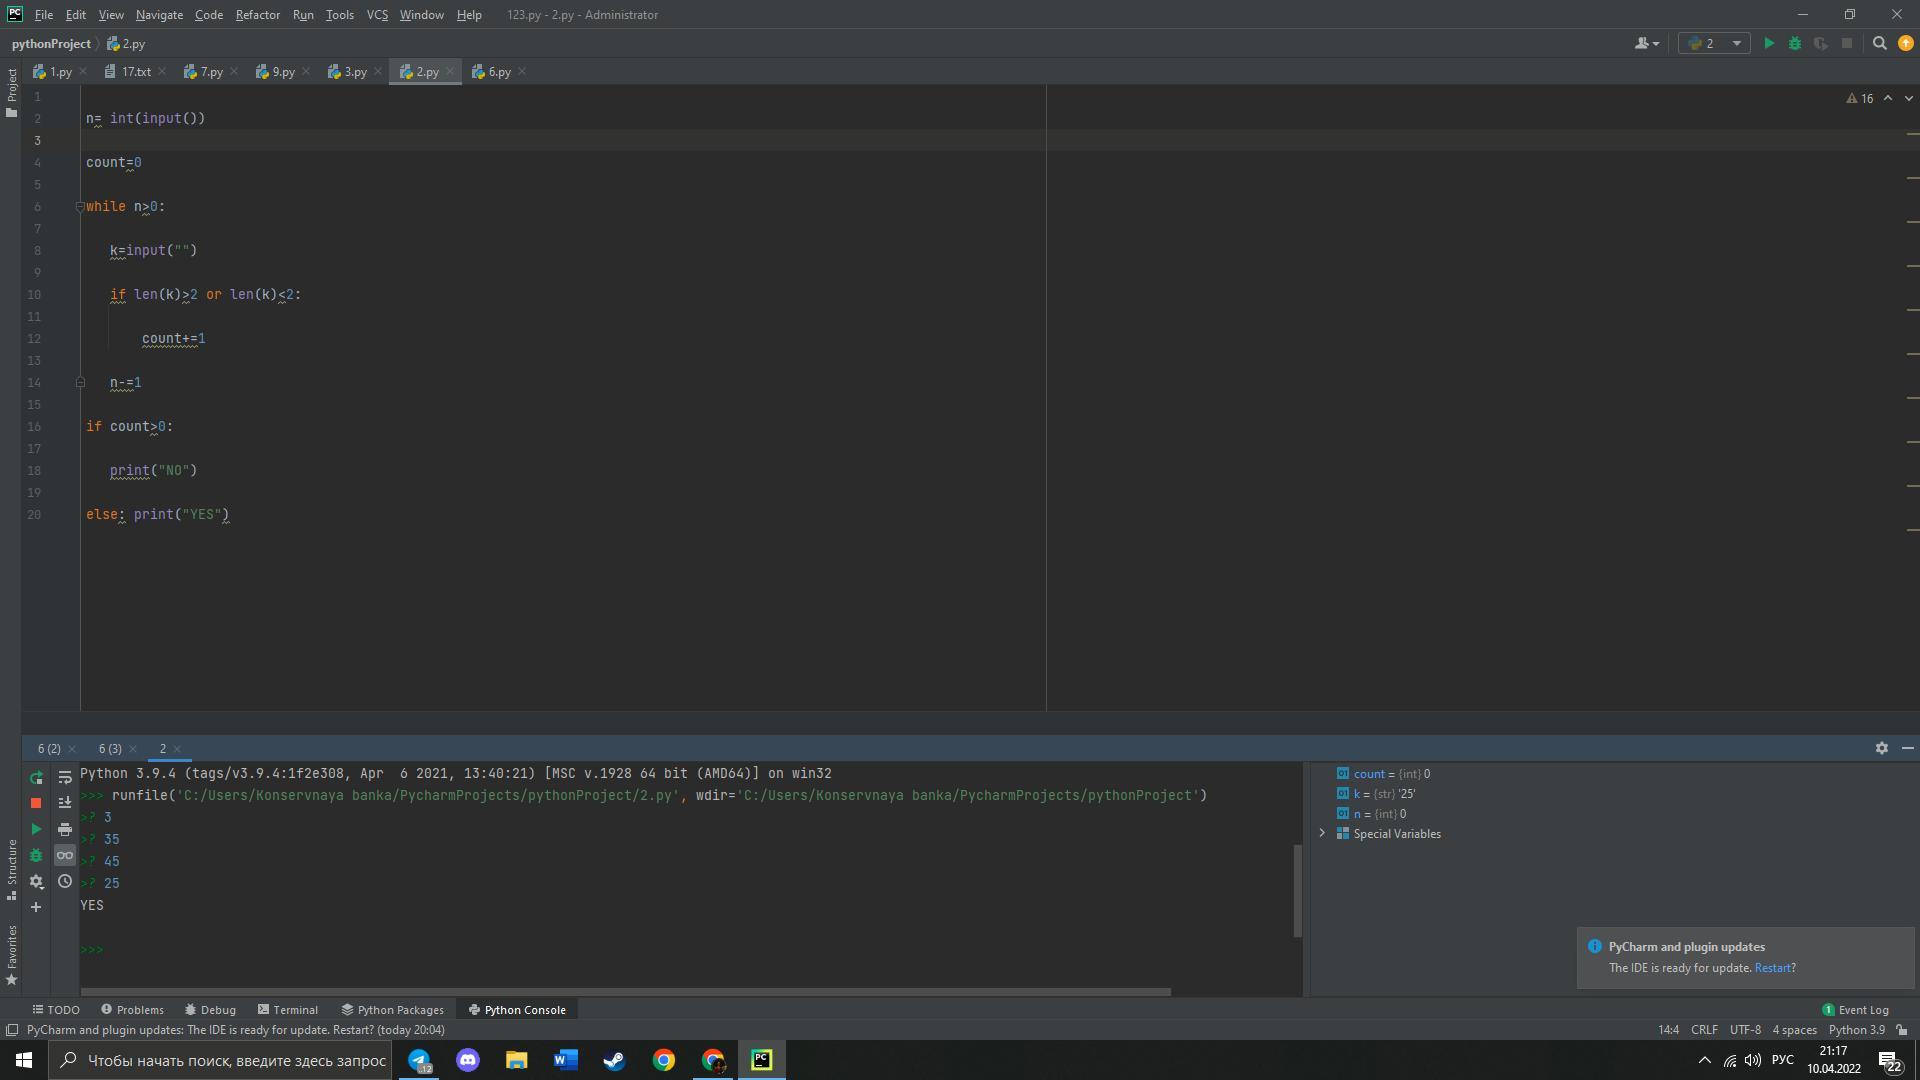Click the Rerun console icon

pyautogui.click(x=36, y=778)
